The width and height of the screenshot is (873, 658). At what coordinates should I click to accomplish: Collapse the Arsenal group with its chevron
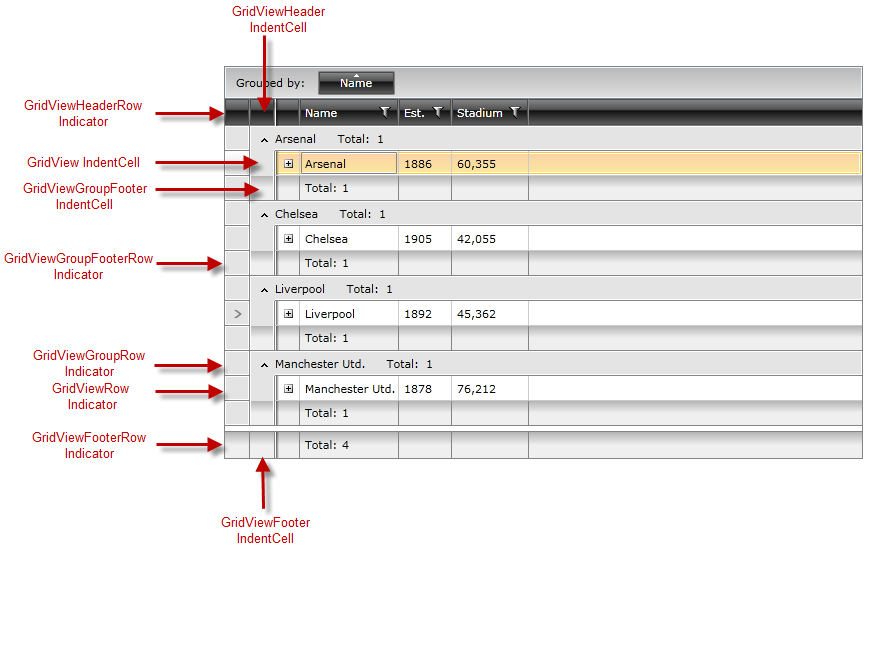tap(263, 139)
